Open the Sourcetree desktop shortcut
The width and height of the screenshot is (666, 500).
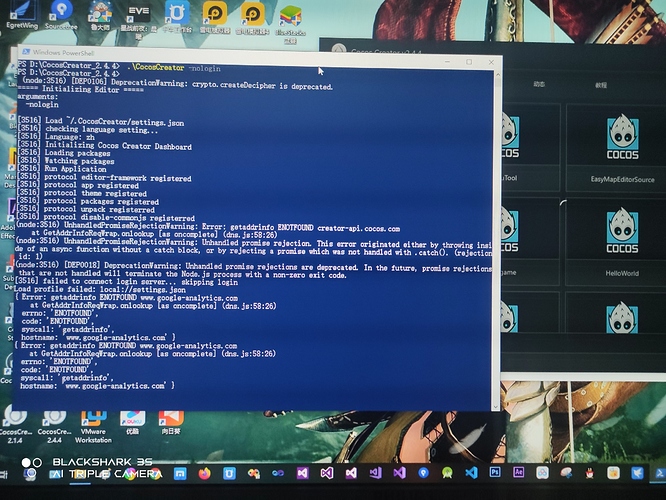(61, 15)
